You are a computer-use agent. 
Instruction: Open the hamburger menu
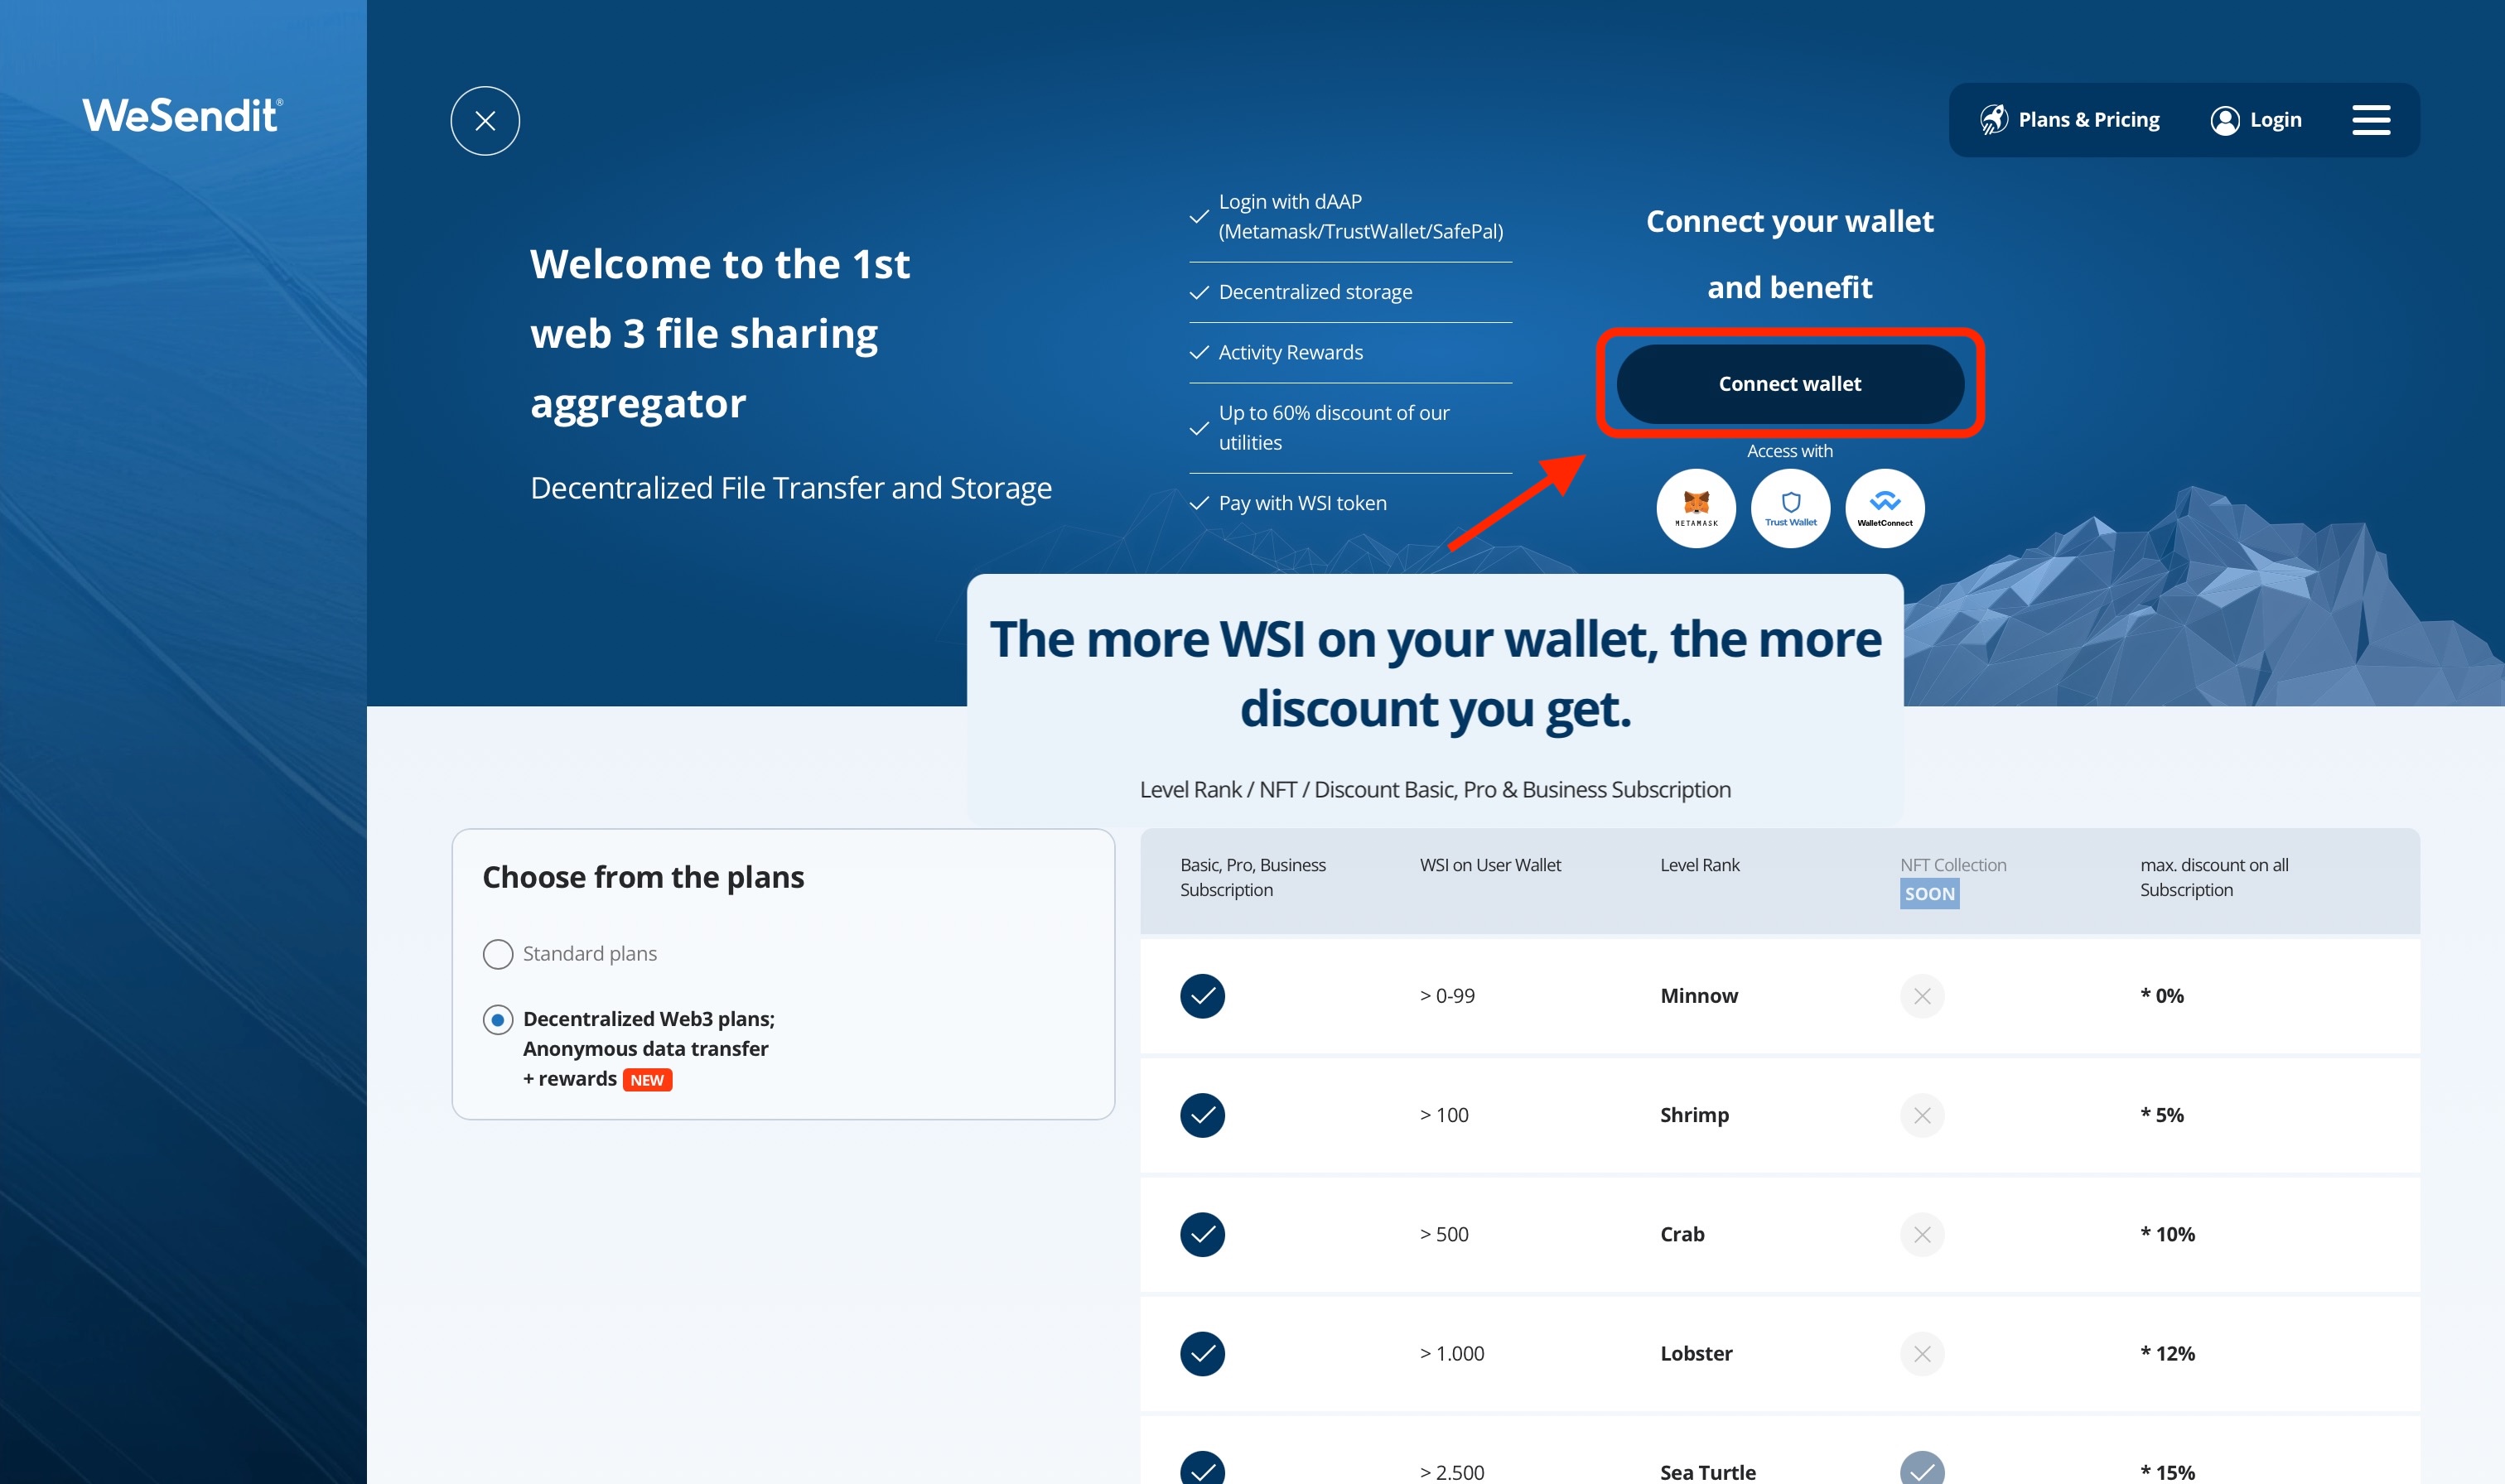(2370, 120)
